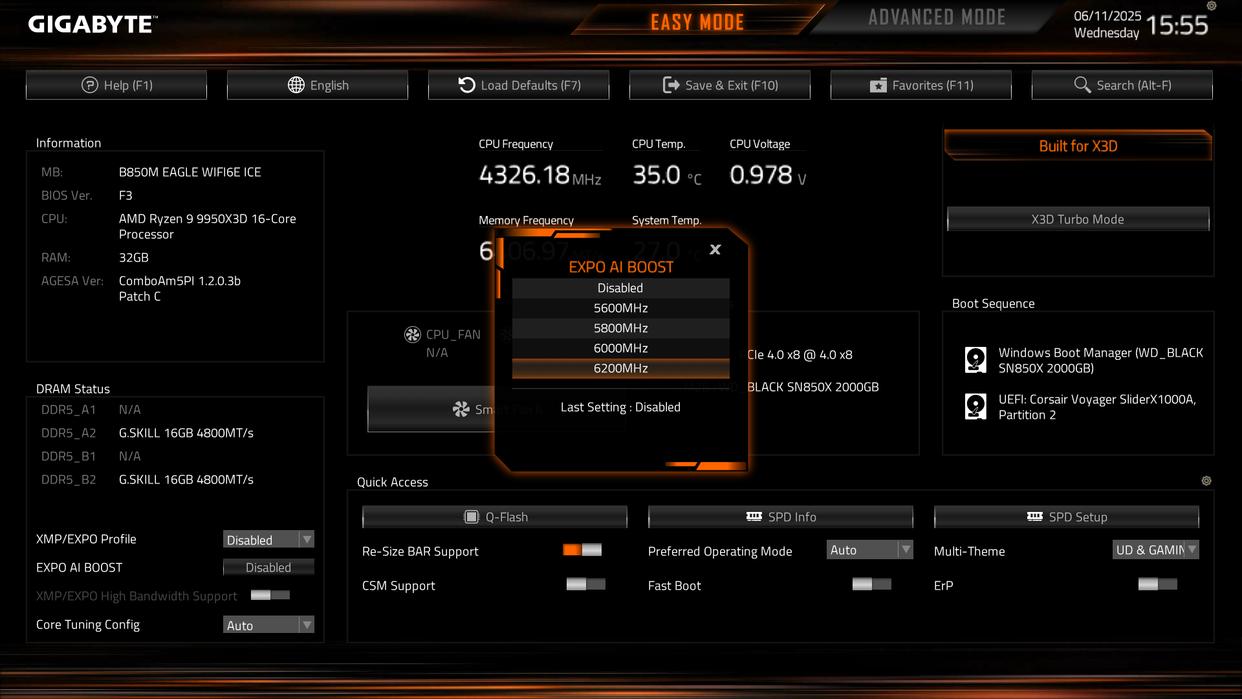
Task: Open the XMP/EXPO Profile dropdown
Action: click(x=268, y=538)
